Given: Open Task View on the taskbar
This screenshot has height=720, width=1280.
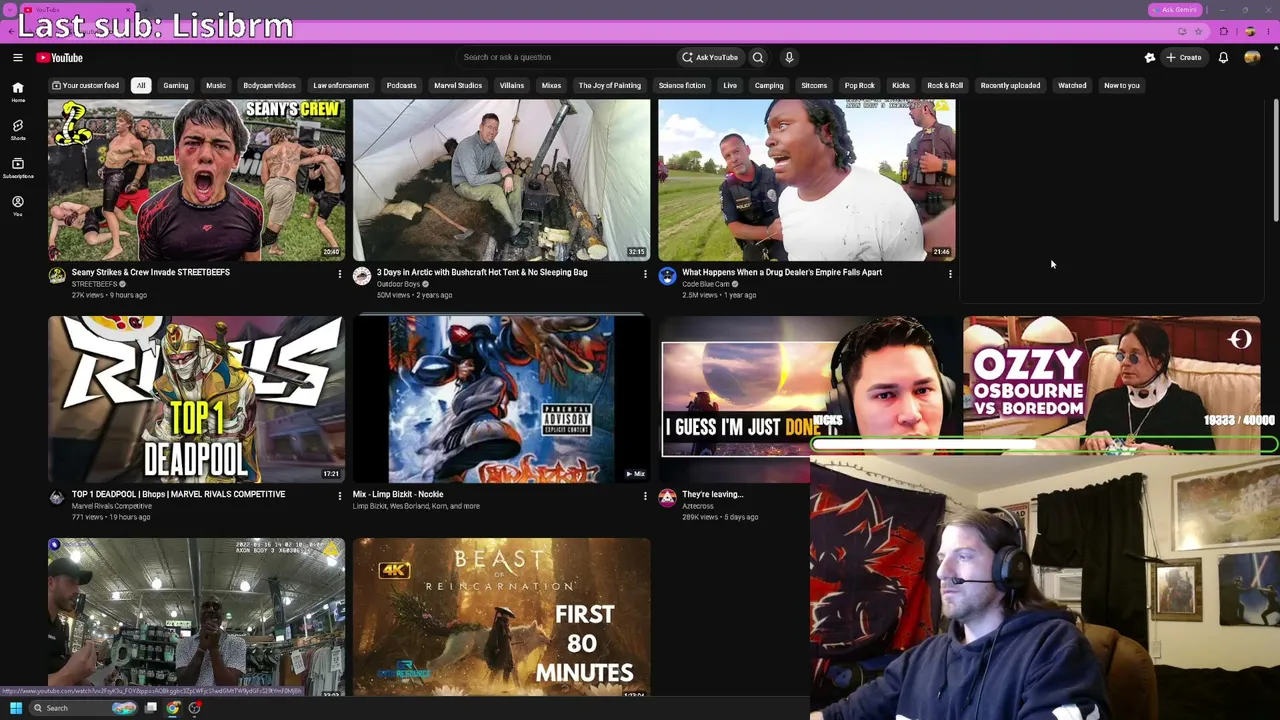Looking at the screenshot, I should 151,708.
